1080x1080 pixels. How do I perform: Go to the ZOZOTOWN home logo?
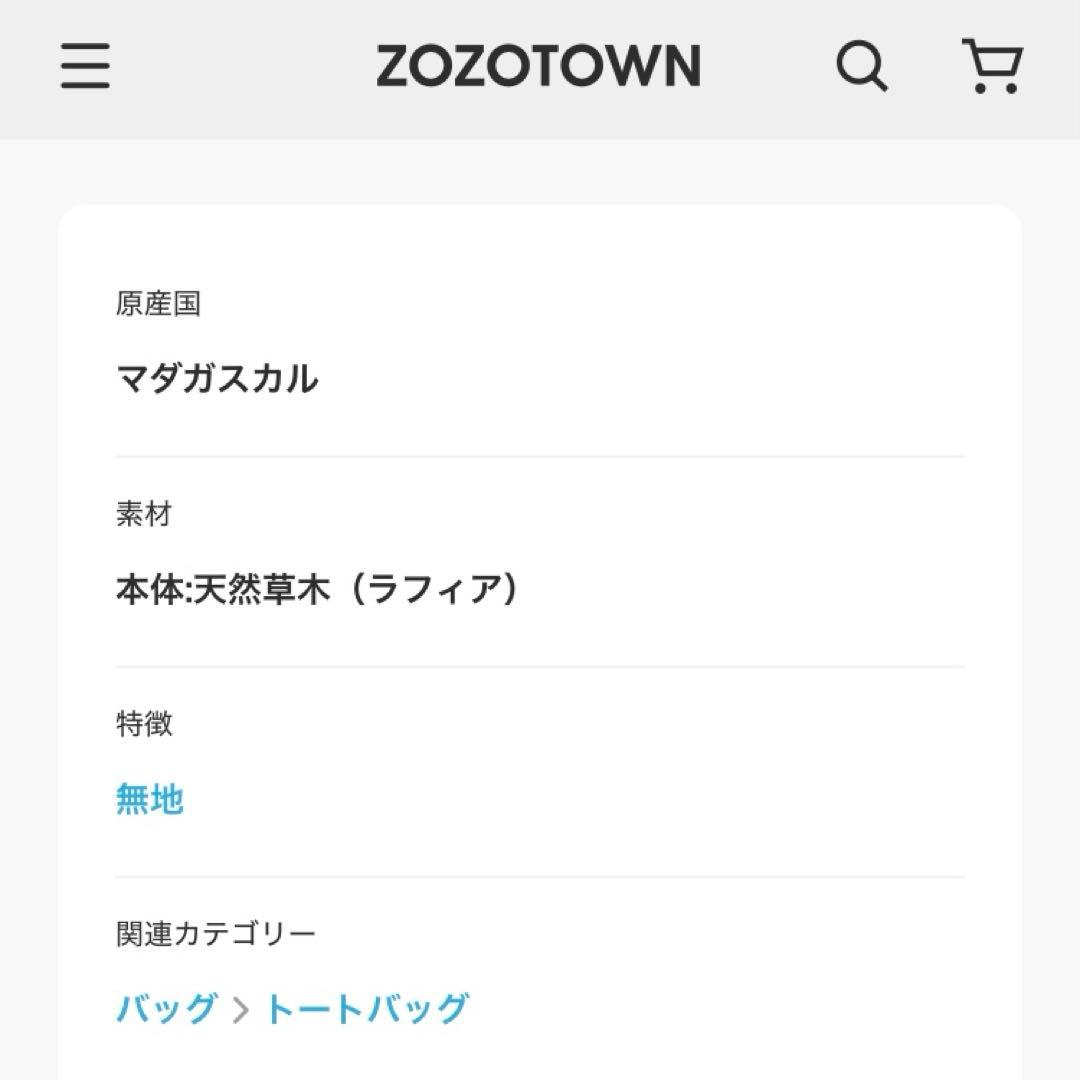tap(538, 66)
